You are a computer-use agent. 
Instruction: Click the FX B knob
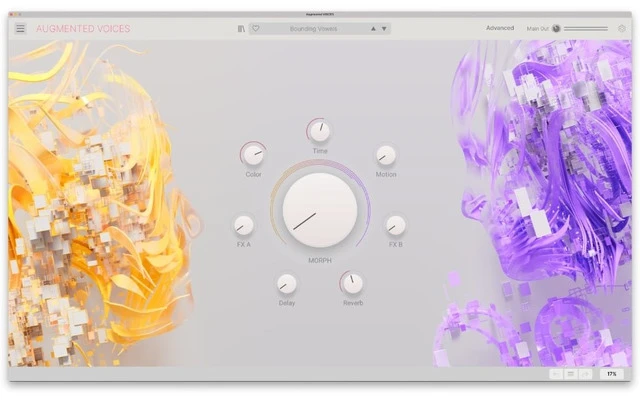(396, 225)
